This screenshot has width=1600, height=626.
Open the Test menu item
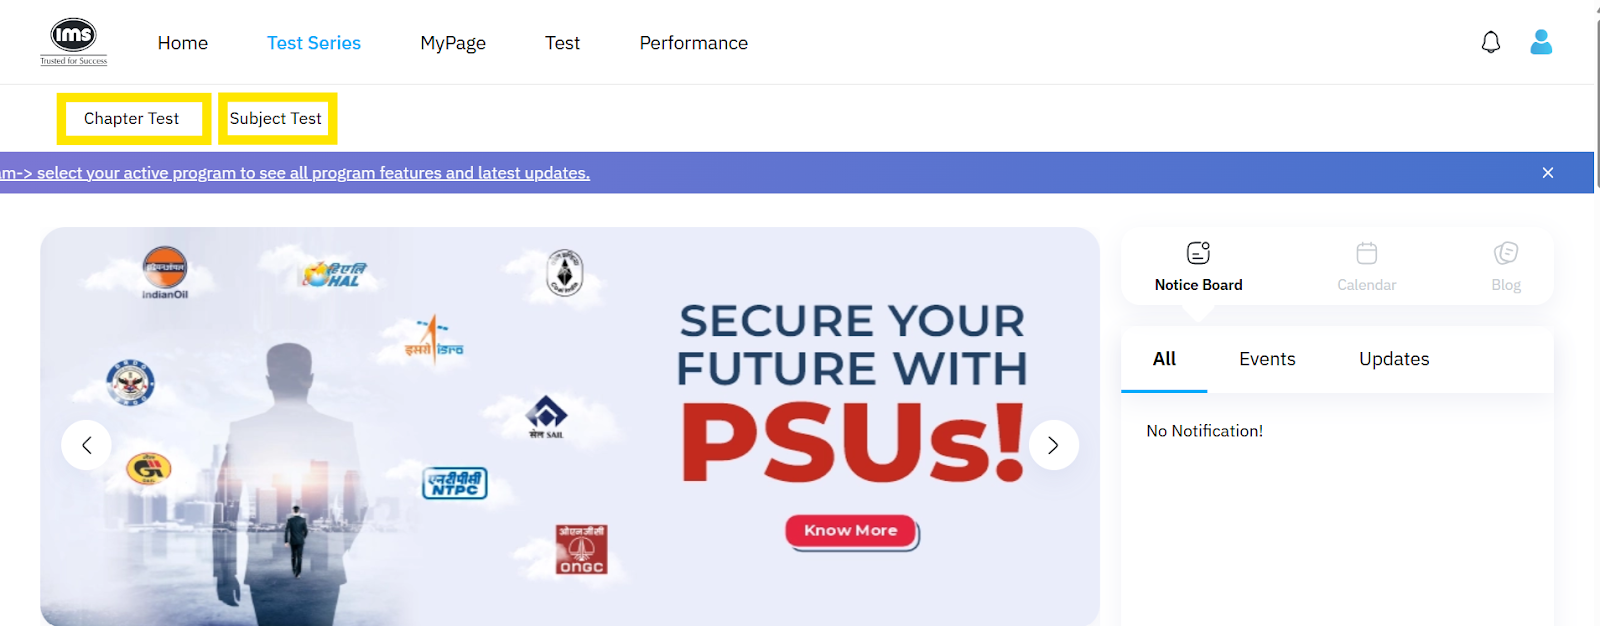[562, 43]
